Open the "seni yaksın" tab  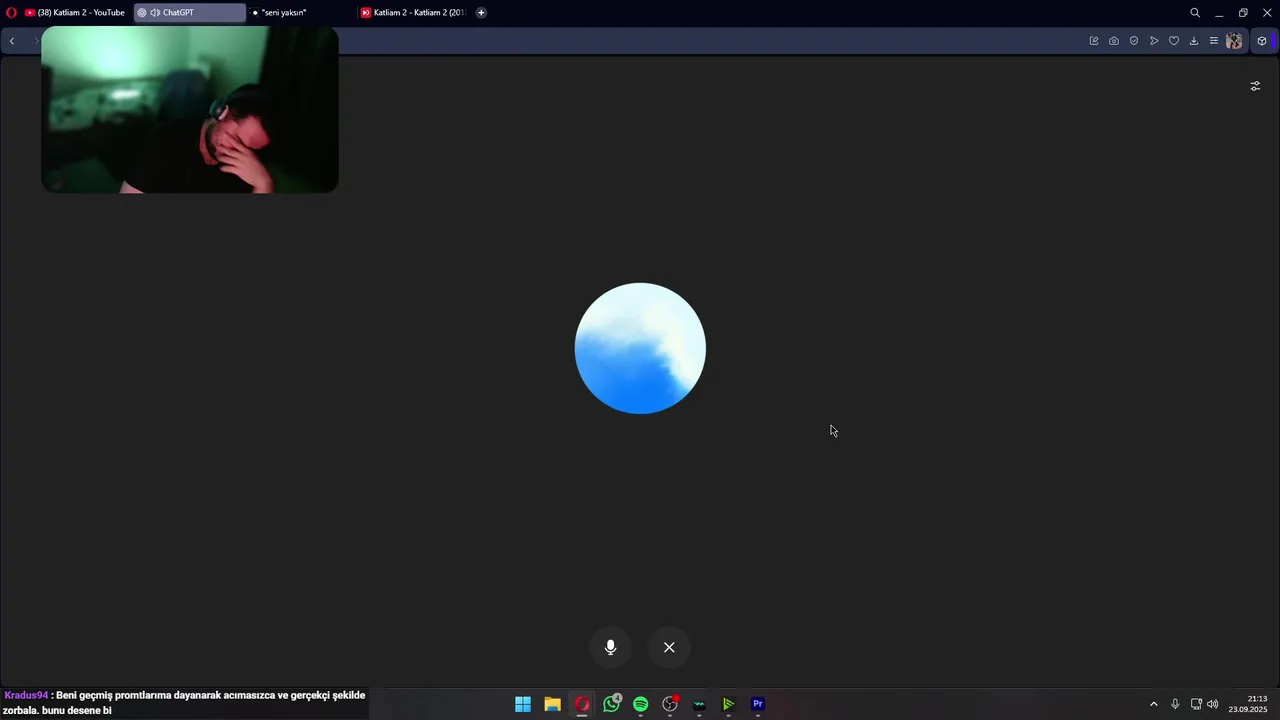coord(300,13)
